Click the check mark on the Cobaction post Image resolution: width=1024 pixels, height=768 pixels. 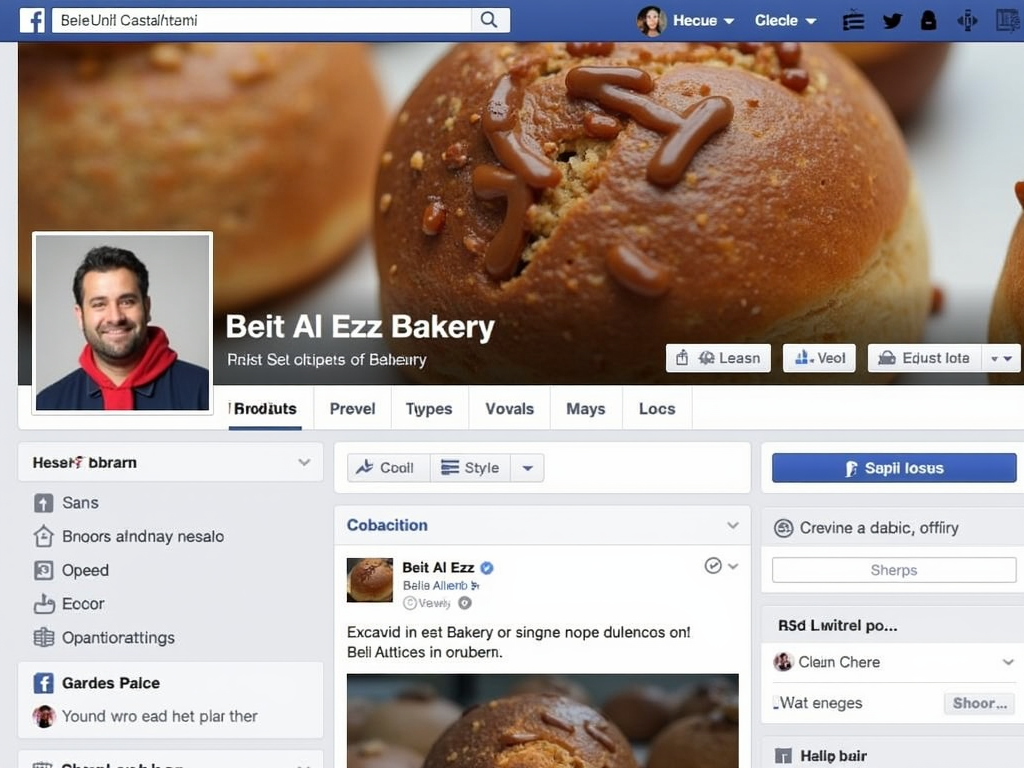click(711, 565)
